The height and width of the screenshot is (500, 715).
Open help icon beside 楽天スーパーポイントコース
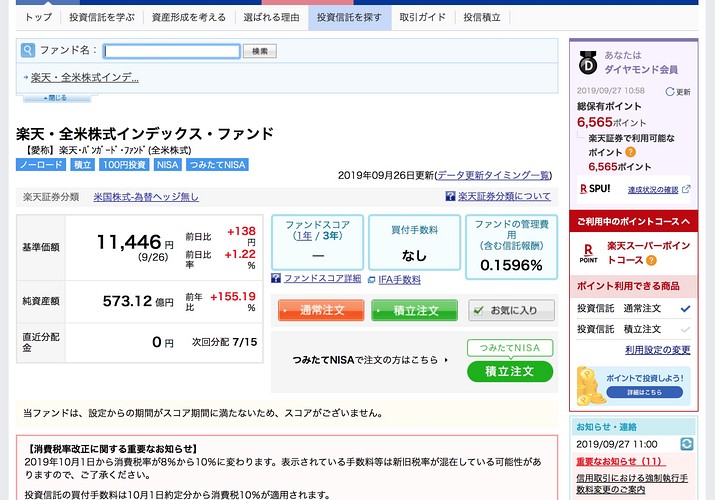click(x=651, y=260)
